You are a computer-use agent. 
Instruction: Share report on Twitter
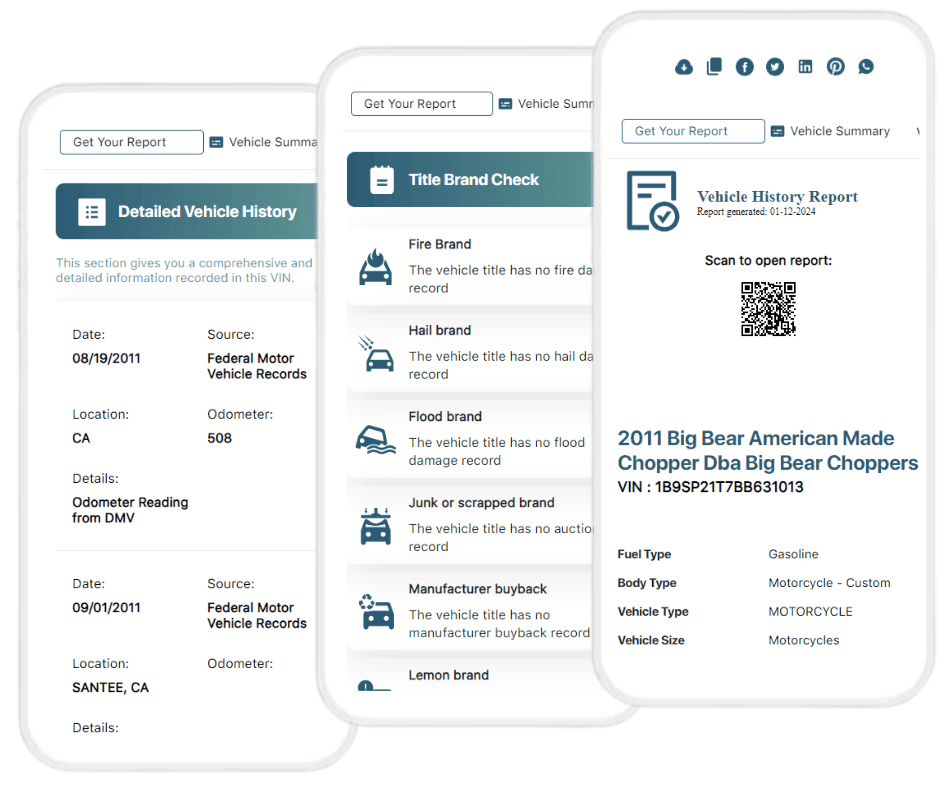[775, 67]
